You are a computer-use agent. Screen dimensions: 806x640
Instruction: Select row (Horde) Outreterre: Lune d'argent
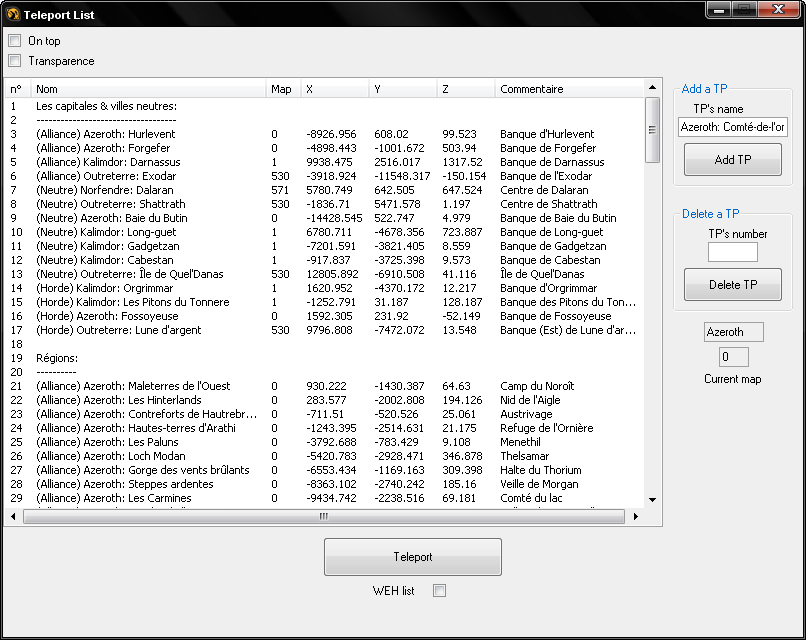point(324,330)
